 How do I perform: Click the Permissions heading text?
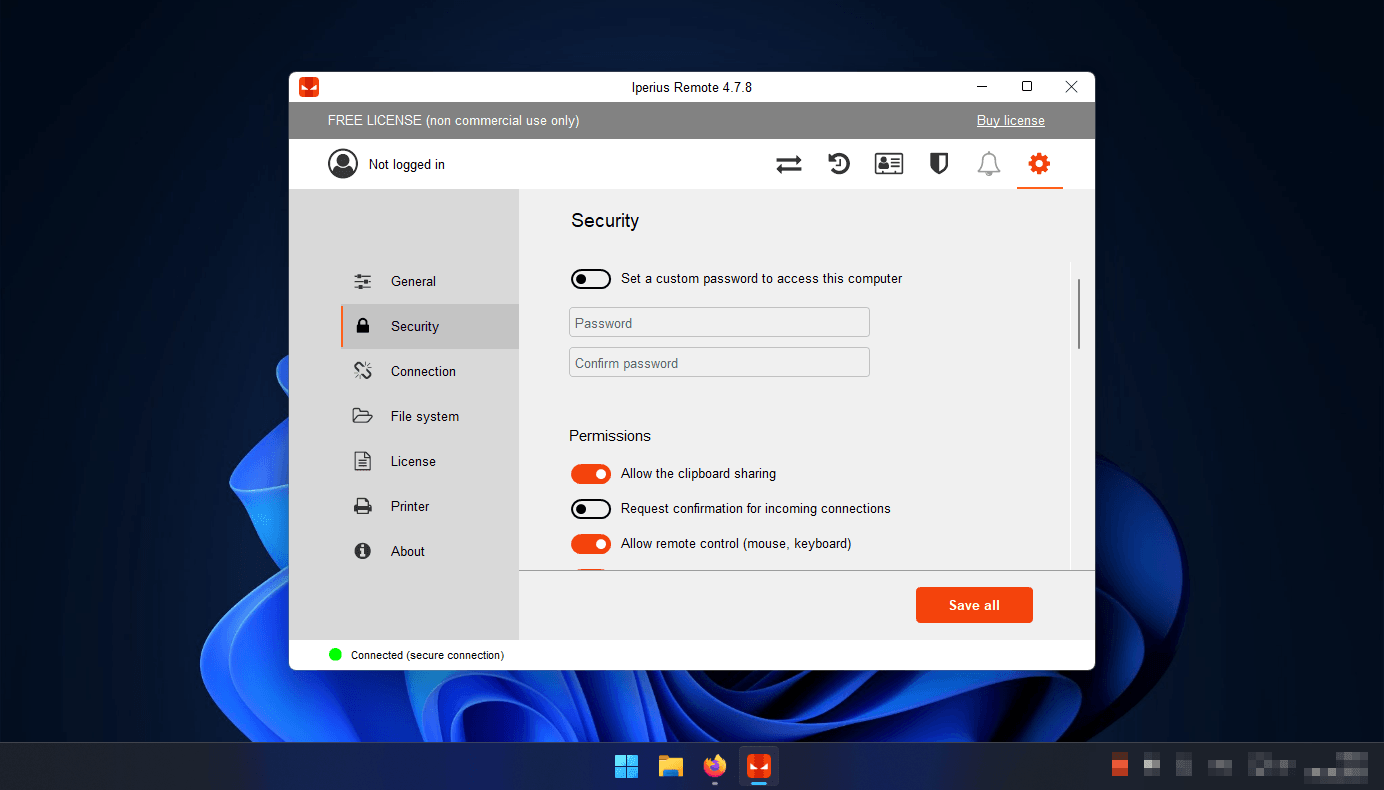(x=610, y=436)
